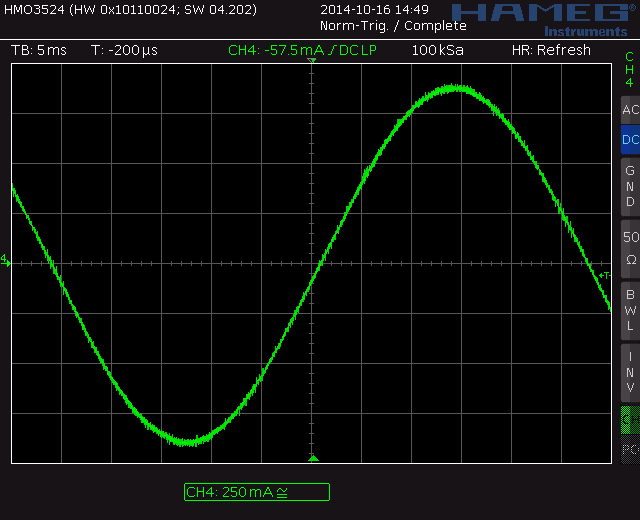Click the trigger level marker on right edge
The height and width of the screenshot is (520, 640).
coord(604,275)
